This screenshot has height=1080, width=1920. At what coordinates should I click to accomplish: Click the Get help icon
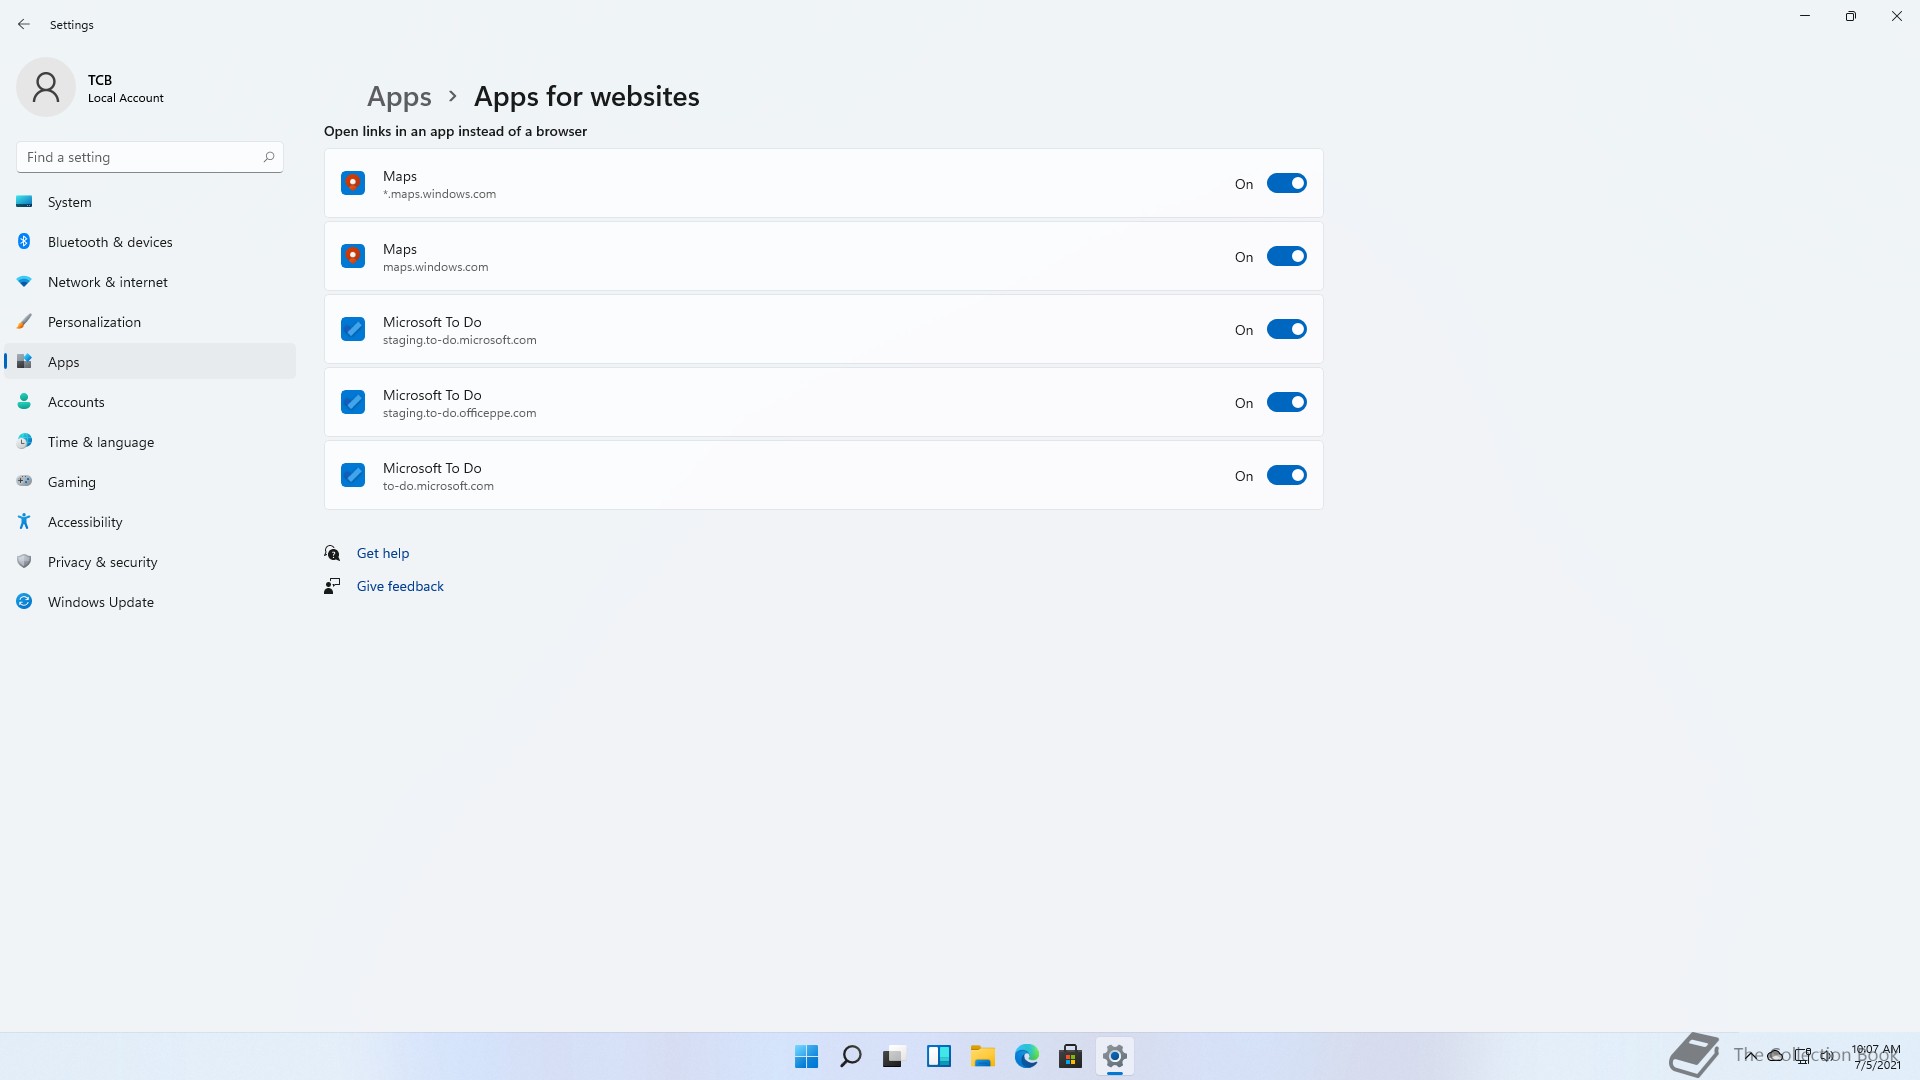click(332, 553)
